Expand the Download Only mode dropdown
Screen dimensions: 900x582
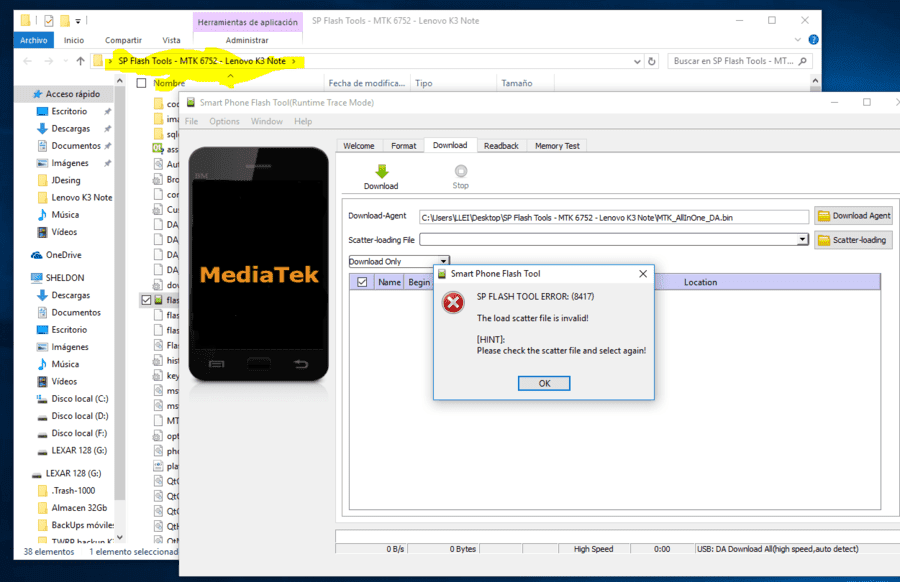[x=443, y=261]
